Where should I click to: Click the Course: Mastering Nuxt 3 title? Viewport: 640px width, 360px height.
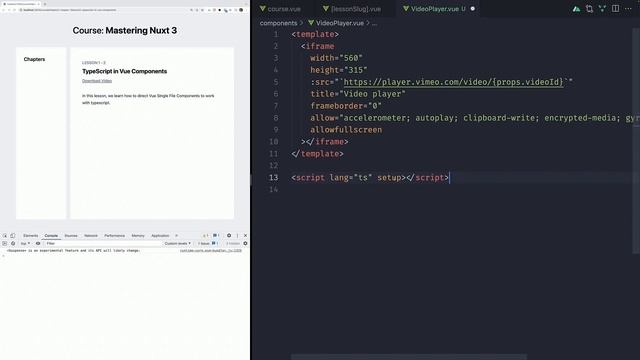[x=124, y=30]
